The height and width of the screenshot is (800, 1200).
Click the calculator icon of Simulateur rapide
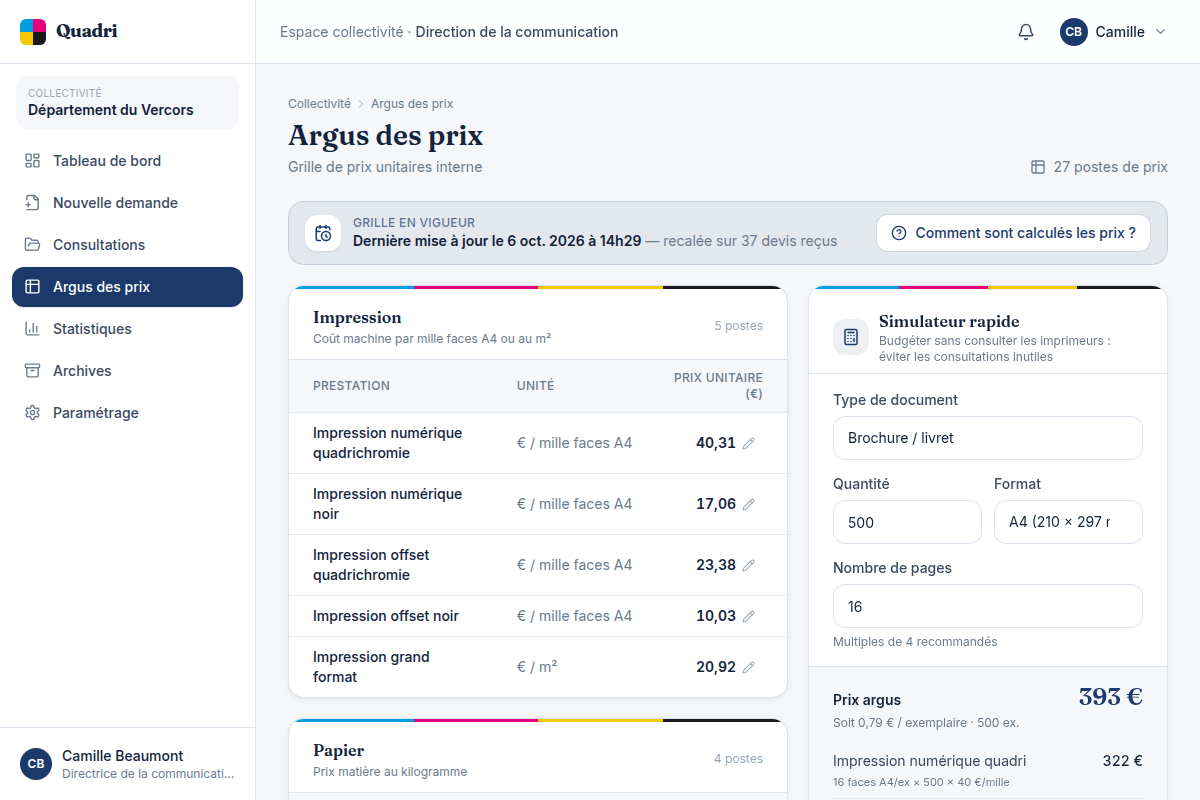tap(851, 337)
